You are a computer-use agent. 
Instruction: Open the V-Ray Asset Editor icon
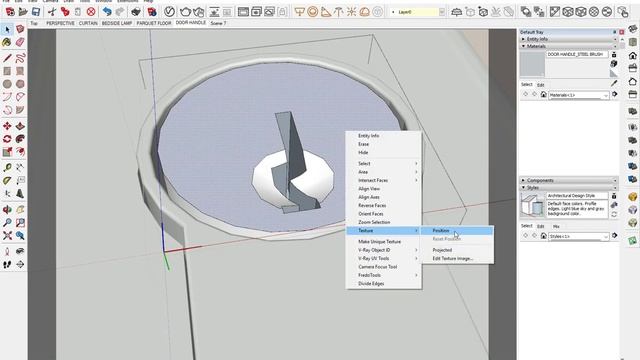pos(169,12)
